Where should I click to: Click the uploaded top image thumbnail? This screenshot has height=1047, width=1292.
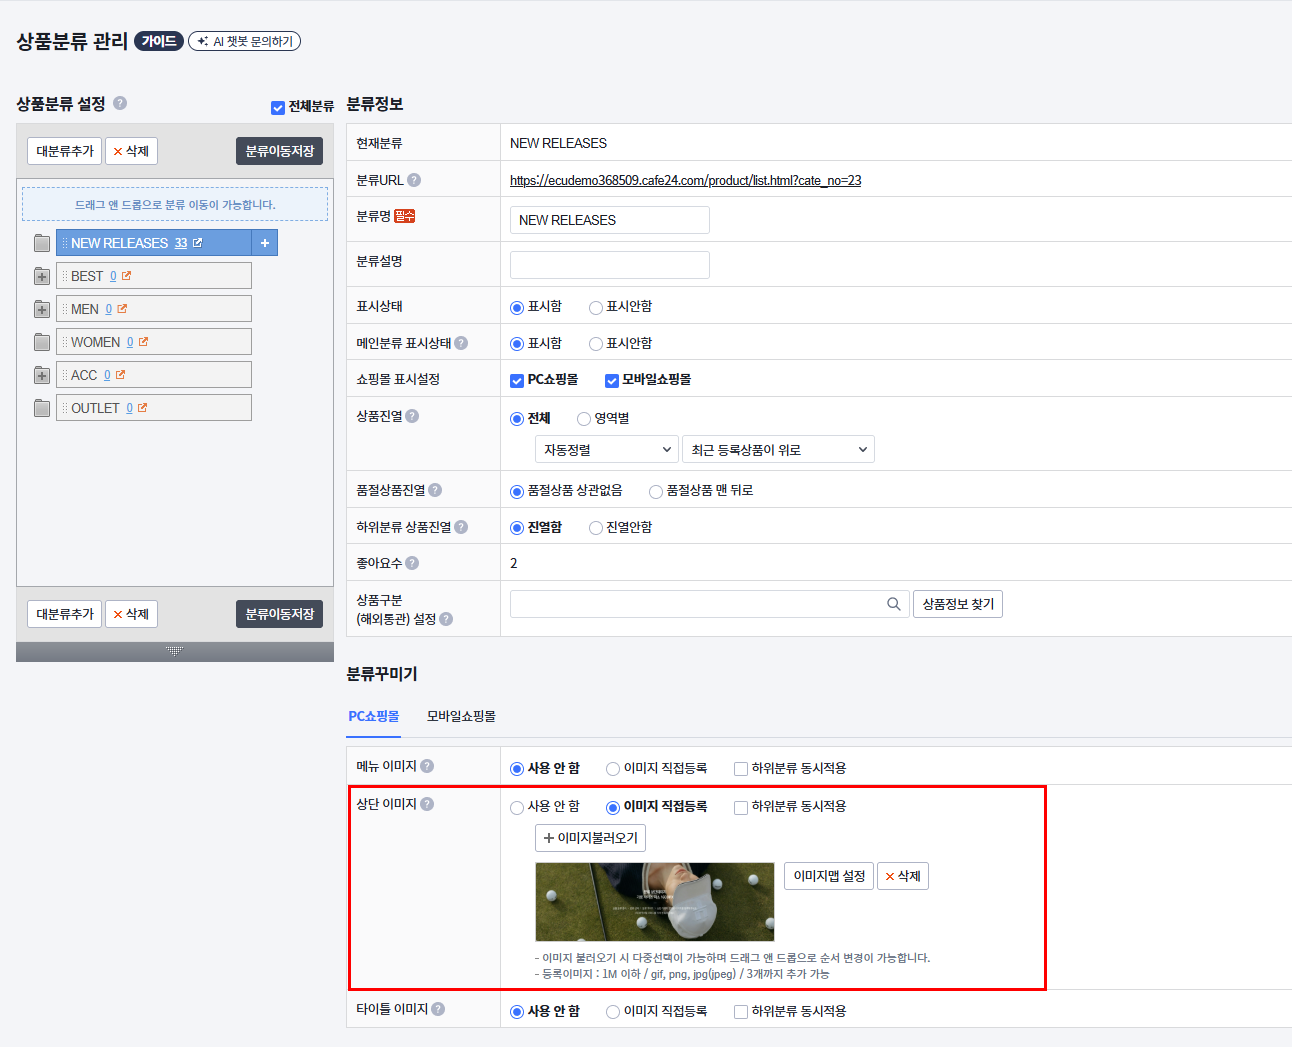tap(654, 901)
